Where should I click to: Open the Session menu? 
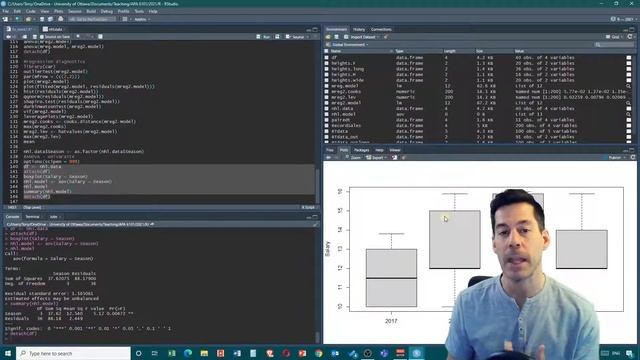(x=75, y=11)
